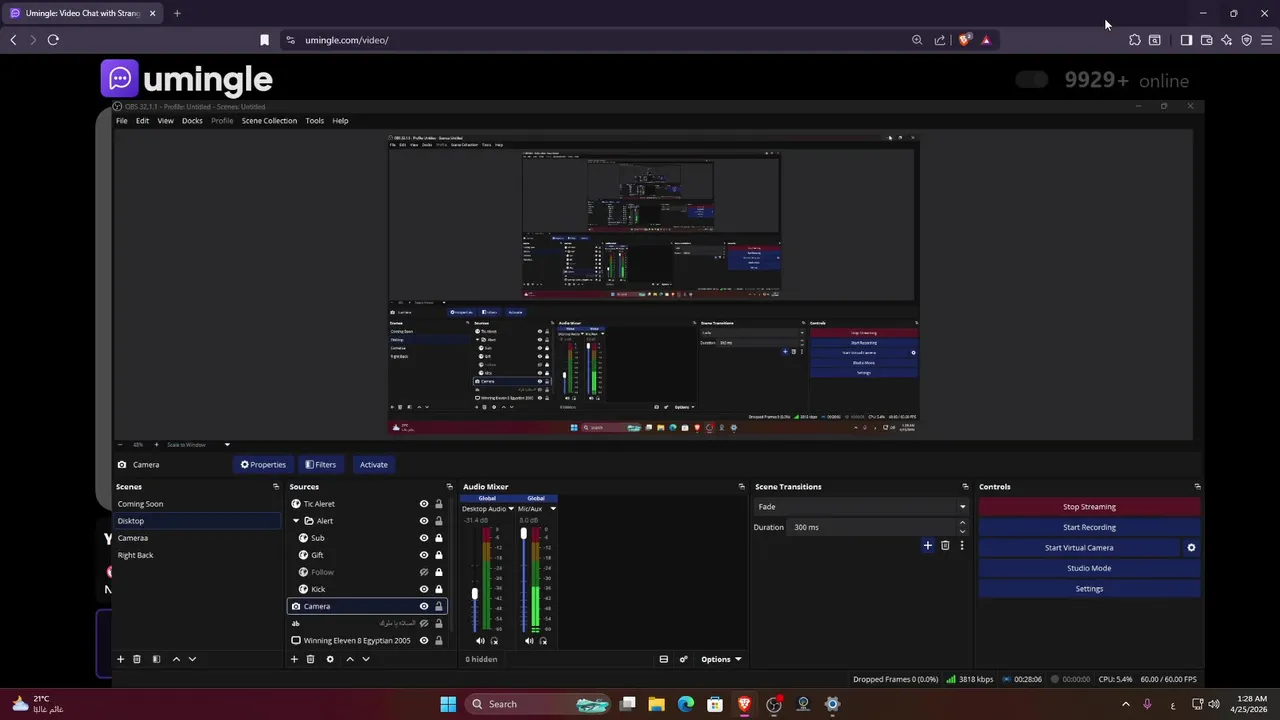Remove scene transition trash icon
The image size is (1280, 720).
point(945,545)
